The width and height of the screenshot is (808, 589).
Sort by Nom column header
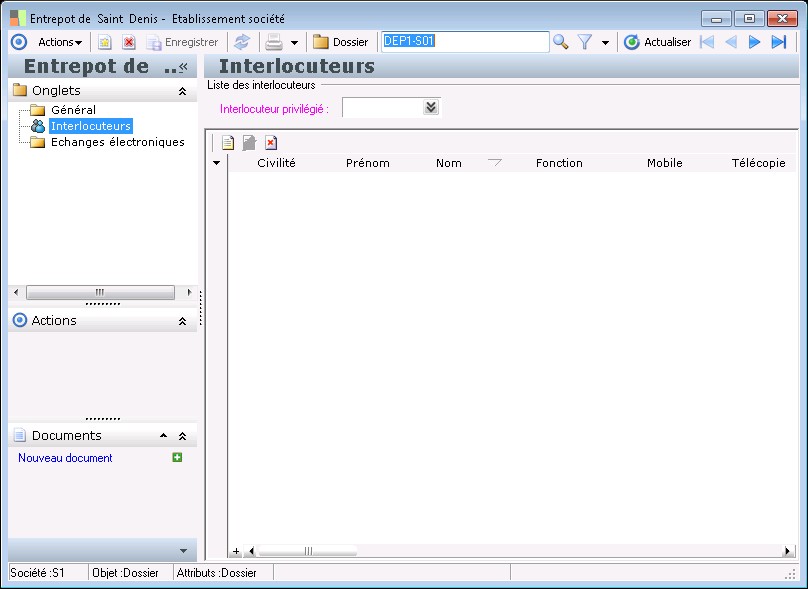[x=448, y=163]
